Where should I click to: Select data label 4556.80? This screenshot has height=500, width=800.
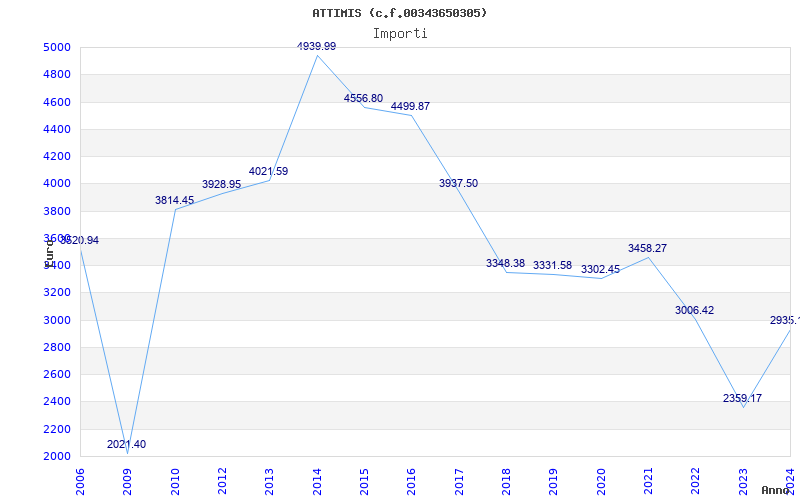pos(363,98)
